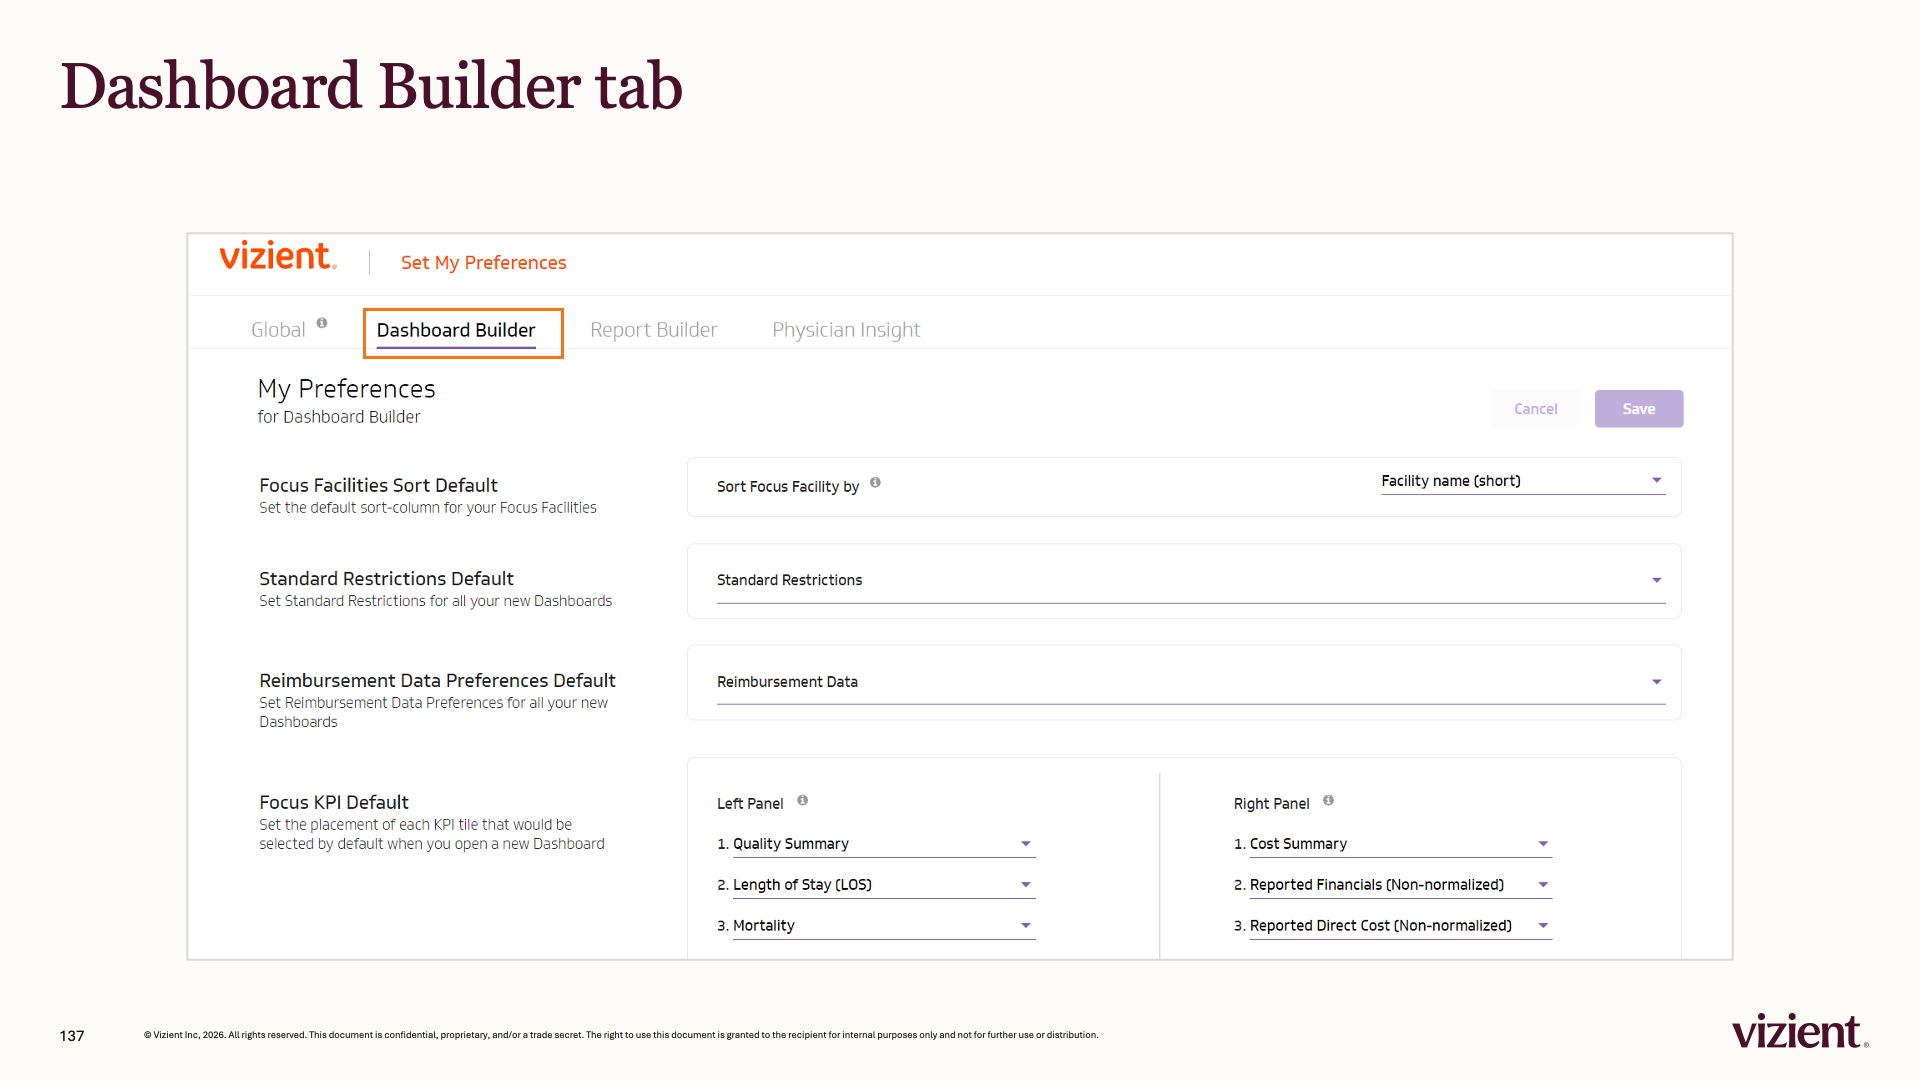Expand the Reimbursement Data dropdown

coord(1191,682)
